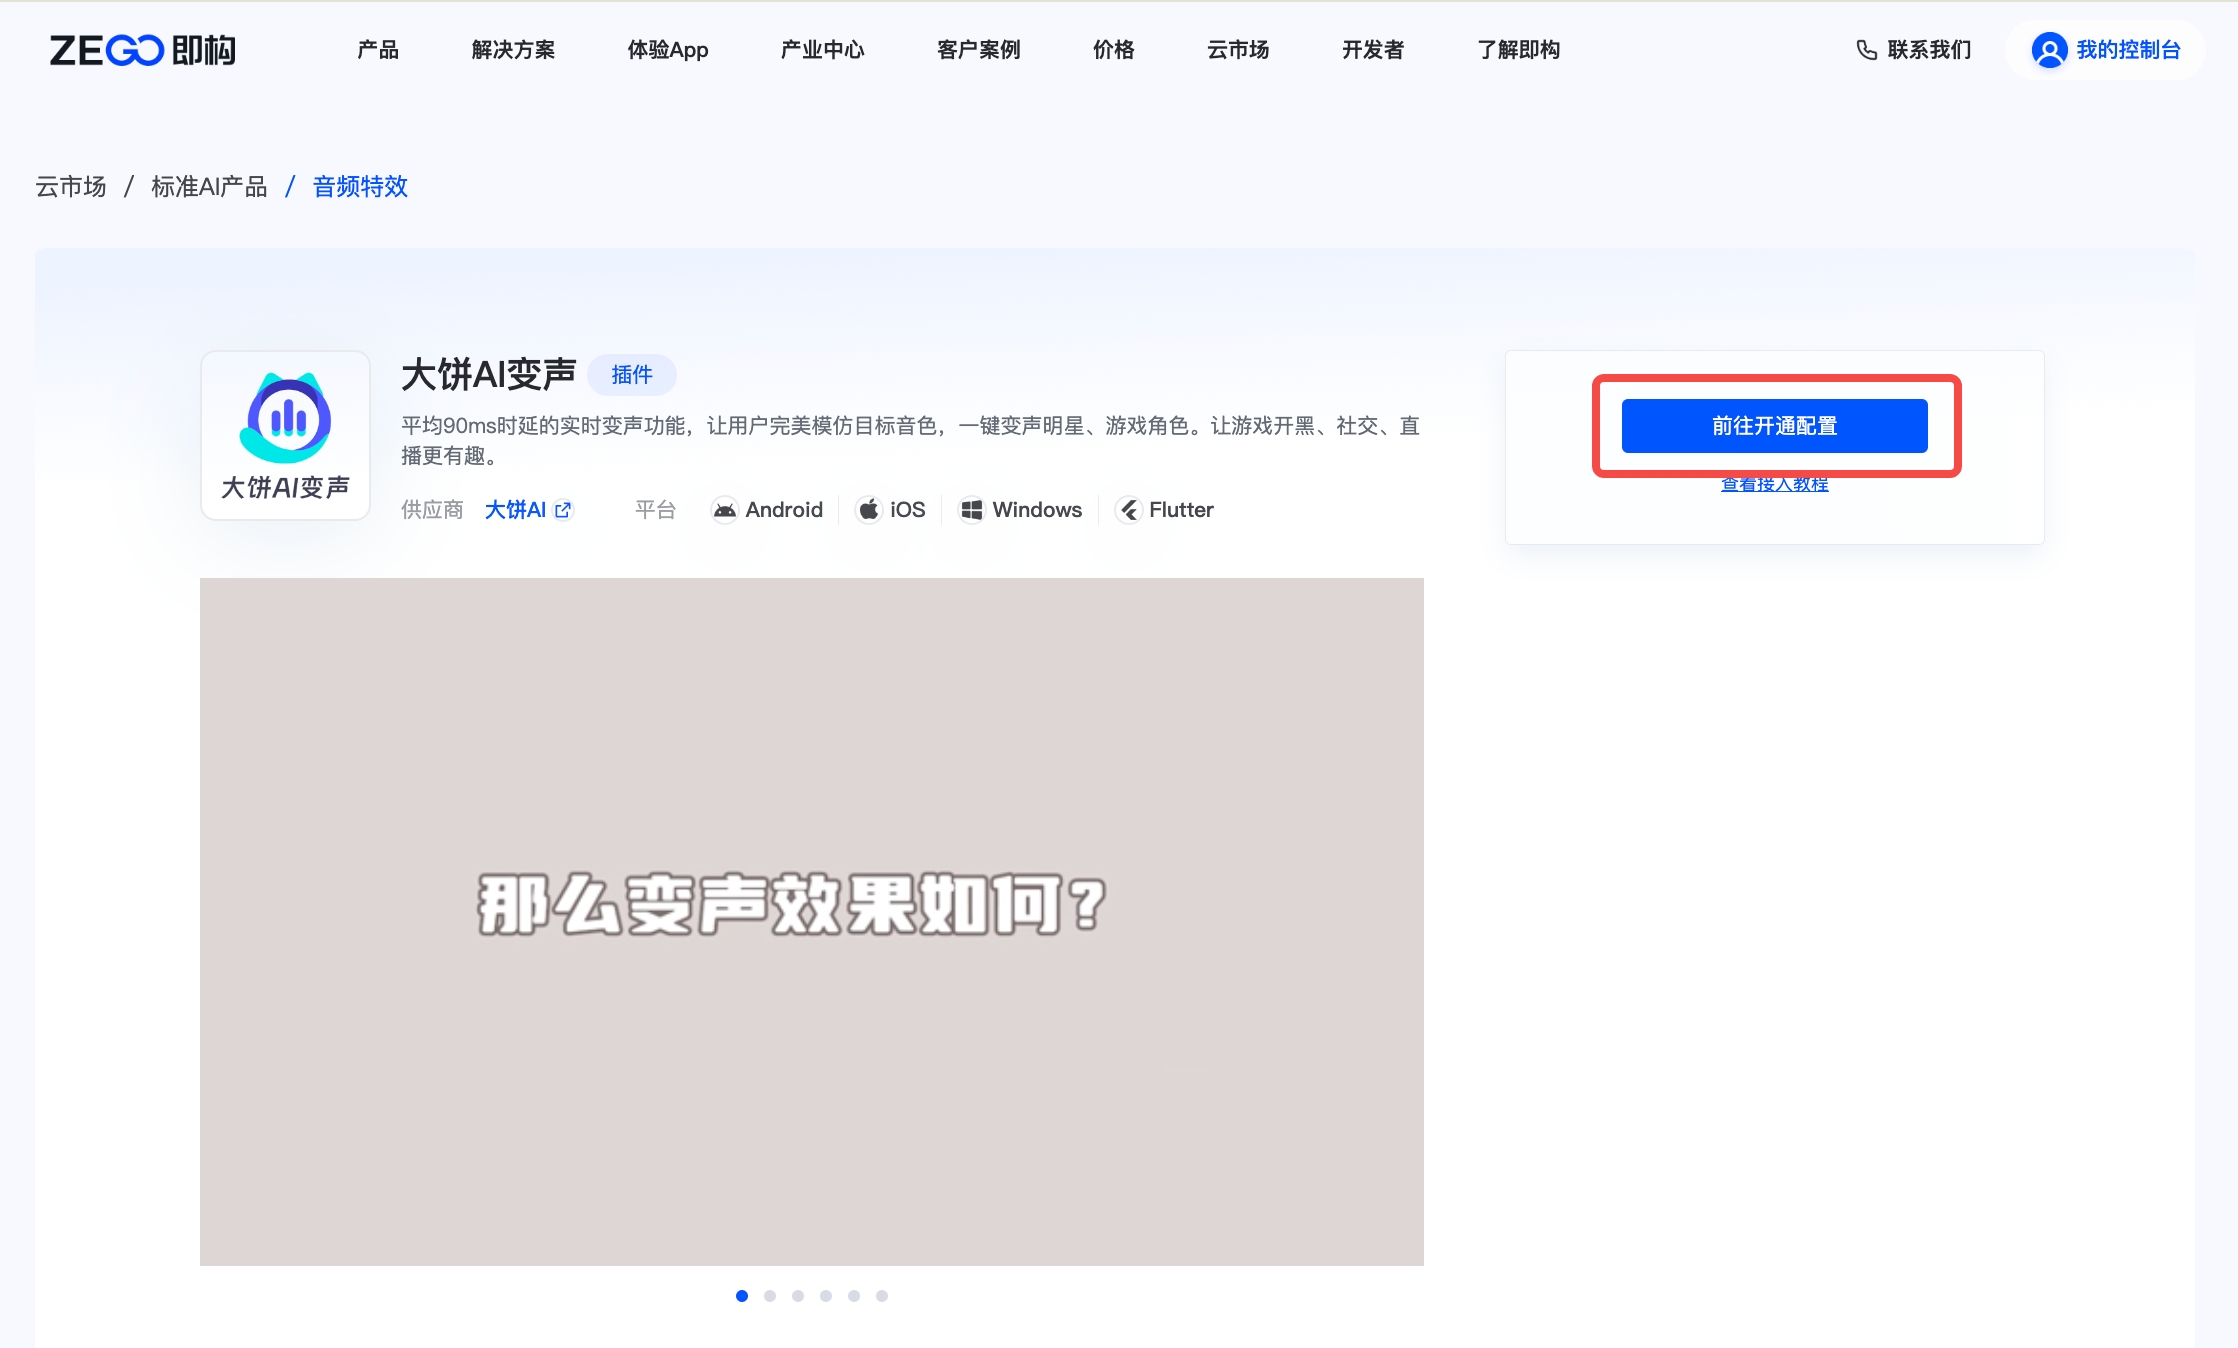Click the Android label text
This screenshot has height=1348, width=2238.
point(784,510)
